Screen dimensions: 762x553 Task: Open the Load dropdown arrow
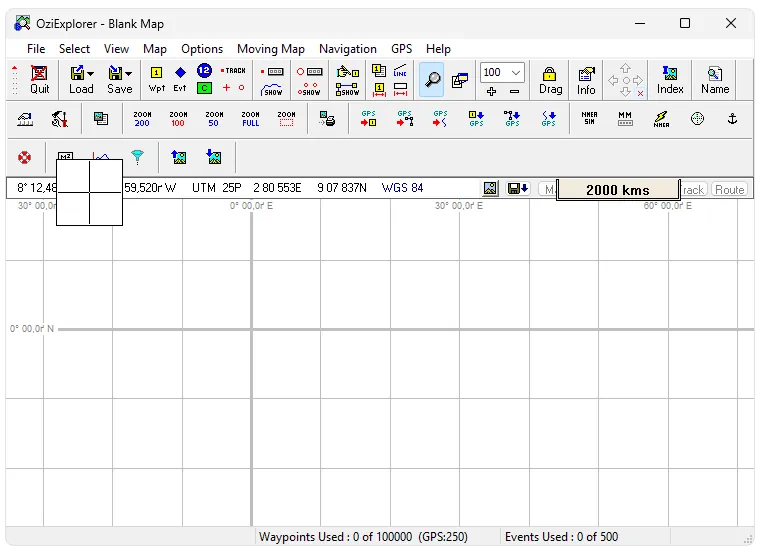click(90, 74)
